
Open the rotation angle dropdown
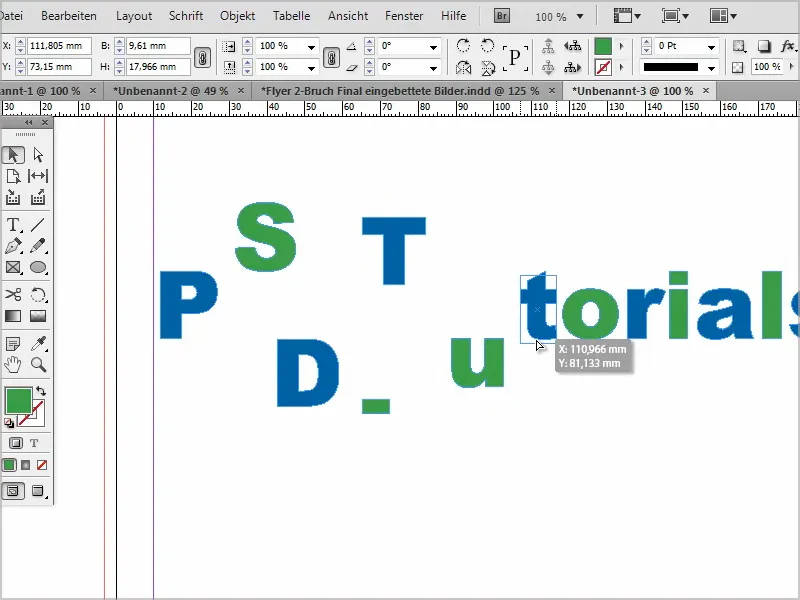[433, 47]
